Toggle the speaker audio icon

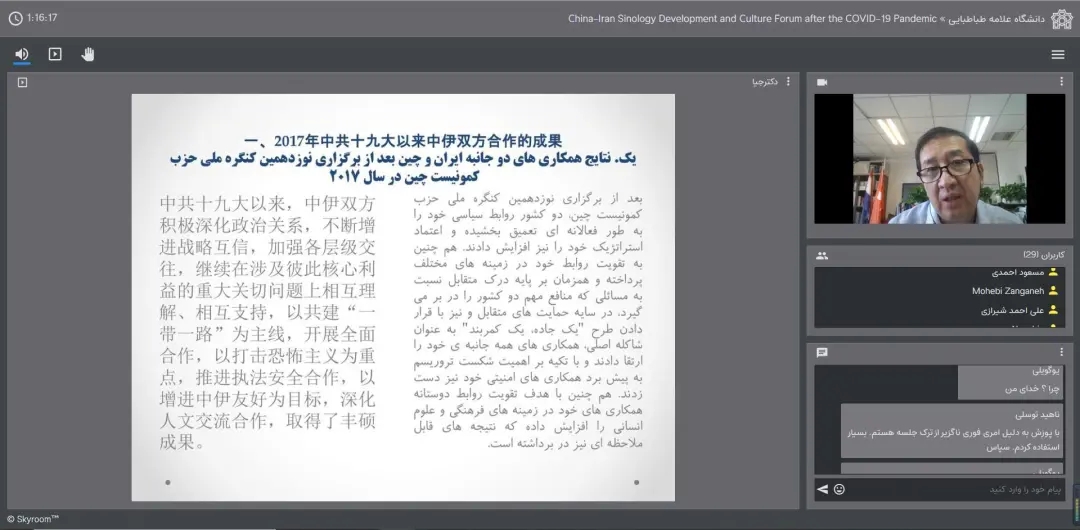coord(22,54)
